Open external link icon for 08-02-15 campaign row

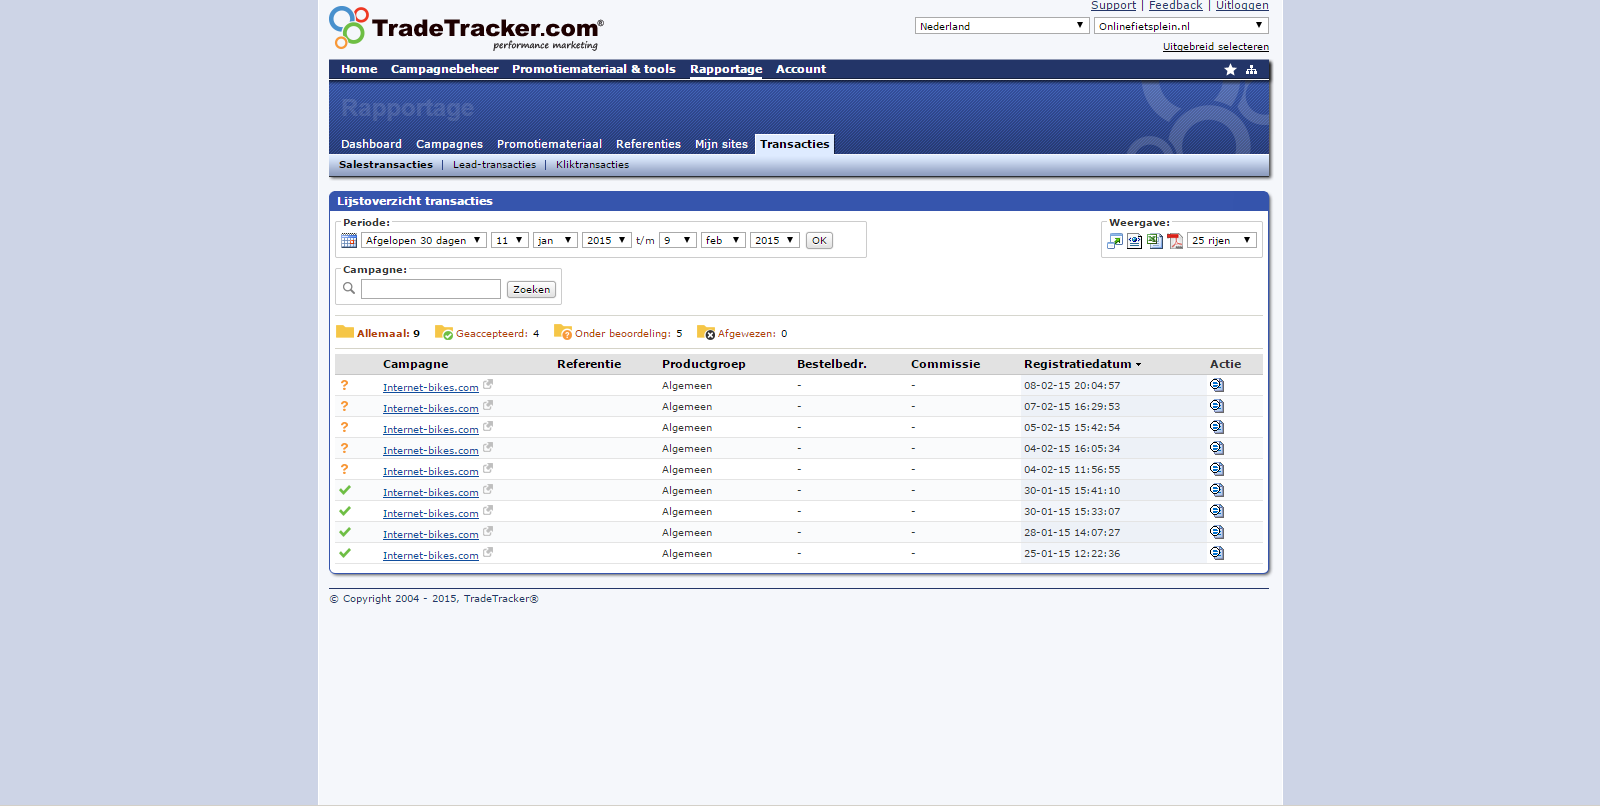488,384
